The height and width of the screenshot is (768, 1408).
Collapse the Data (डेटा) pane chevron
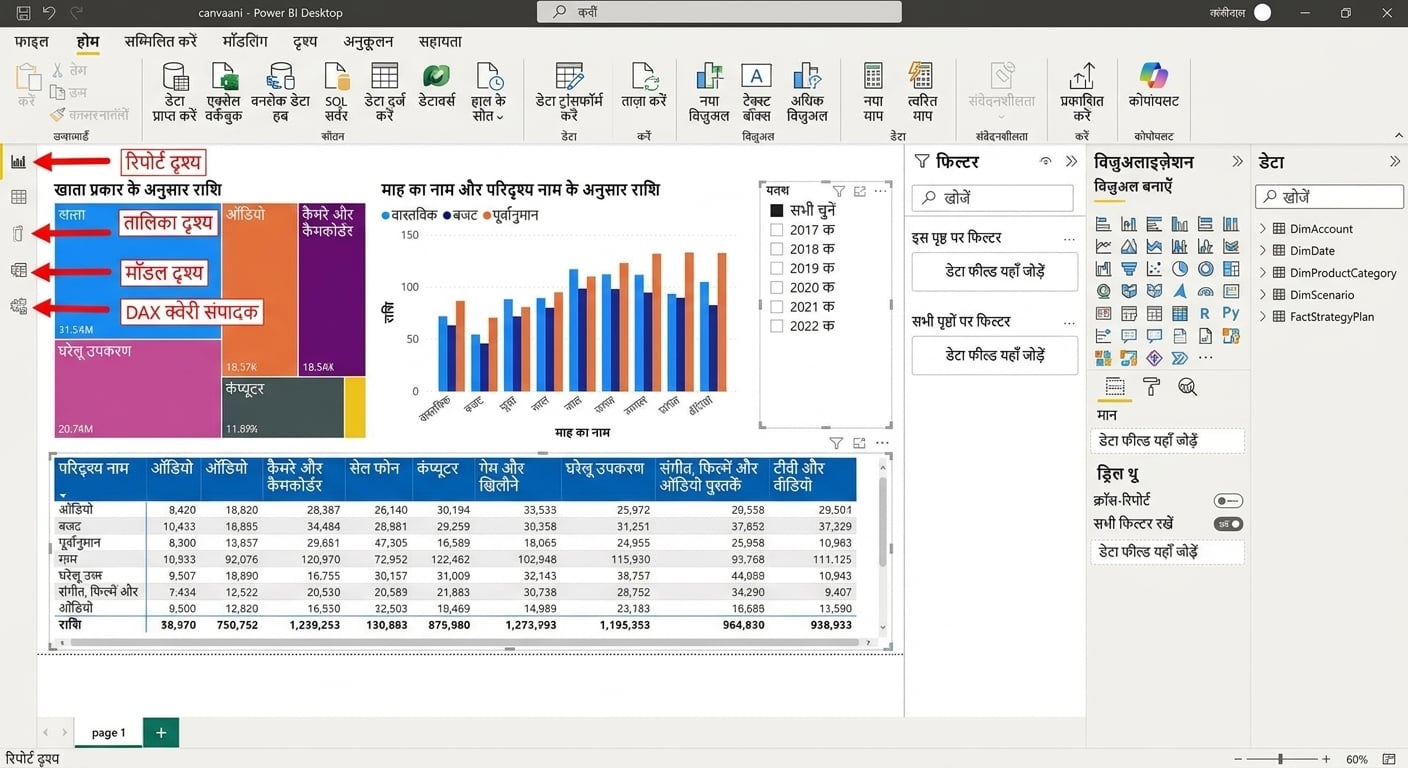coord(1395,161)
